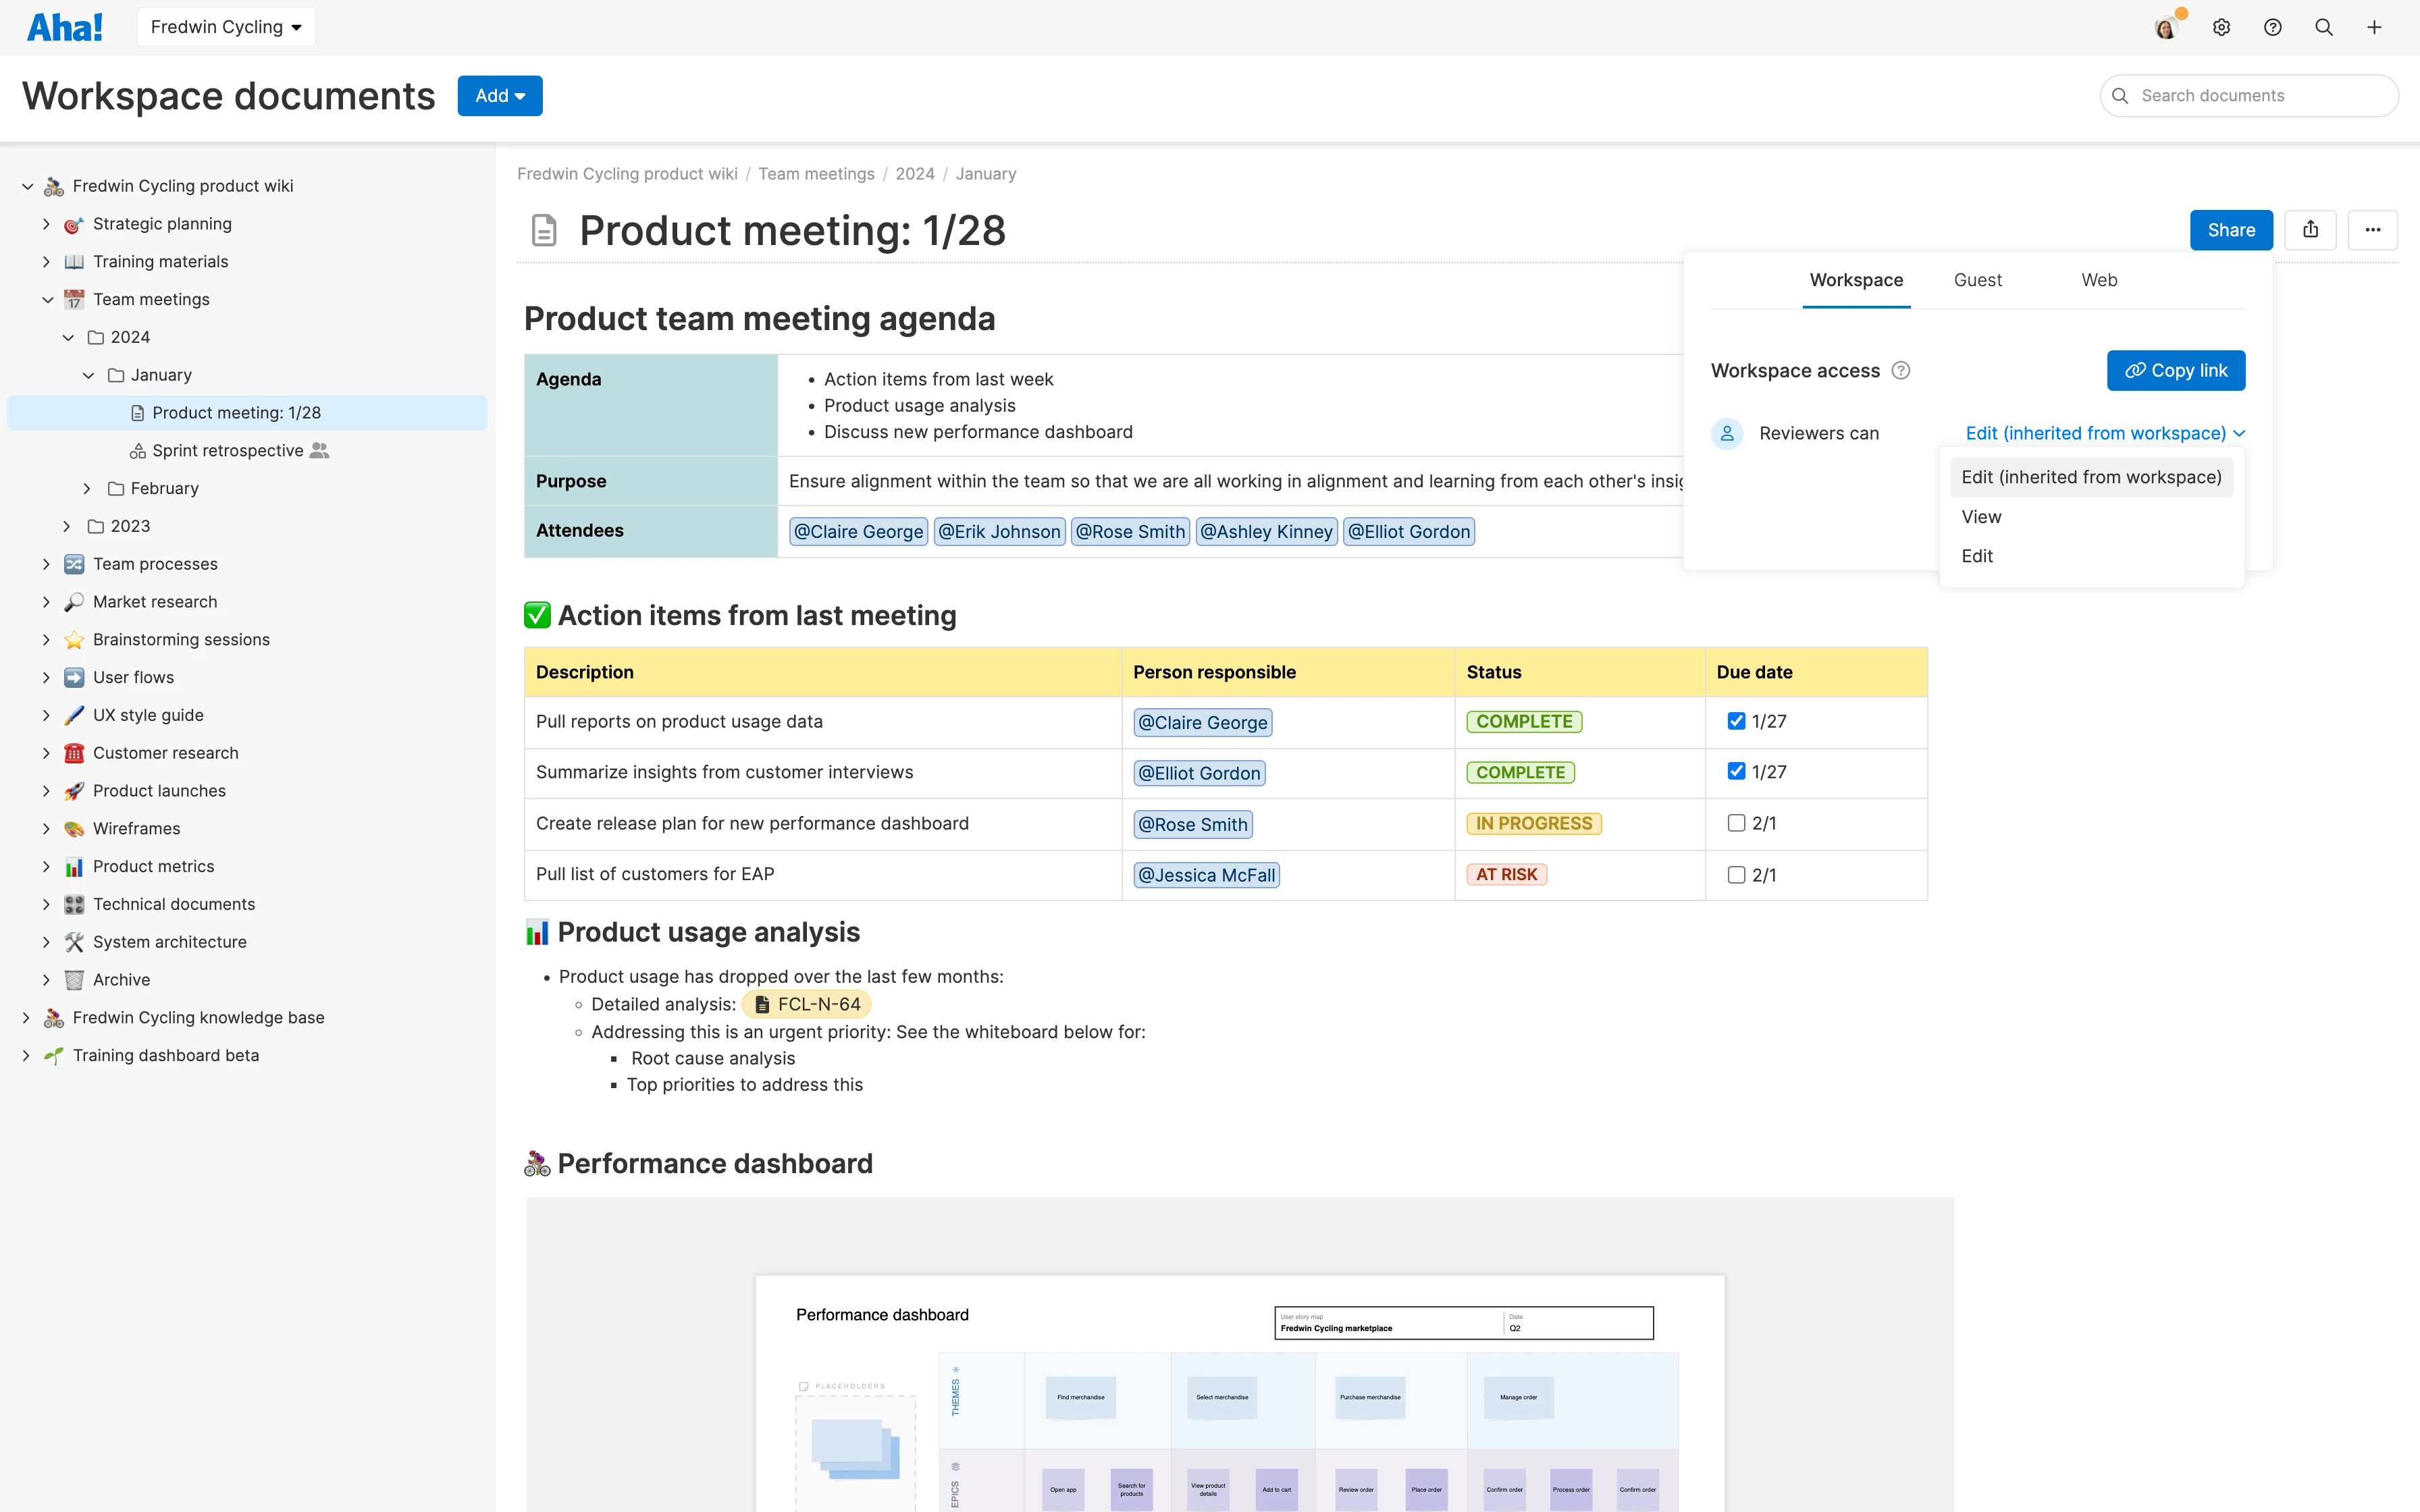Click the Copy link button
This screenshot has height=1512, width=2420.
pyautogui.click(x=2175, y=370)
